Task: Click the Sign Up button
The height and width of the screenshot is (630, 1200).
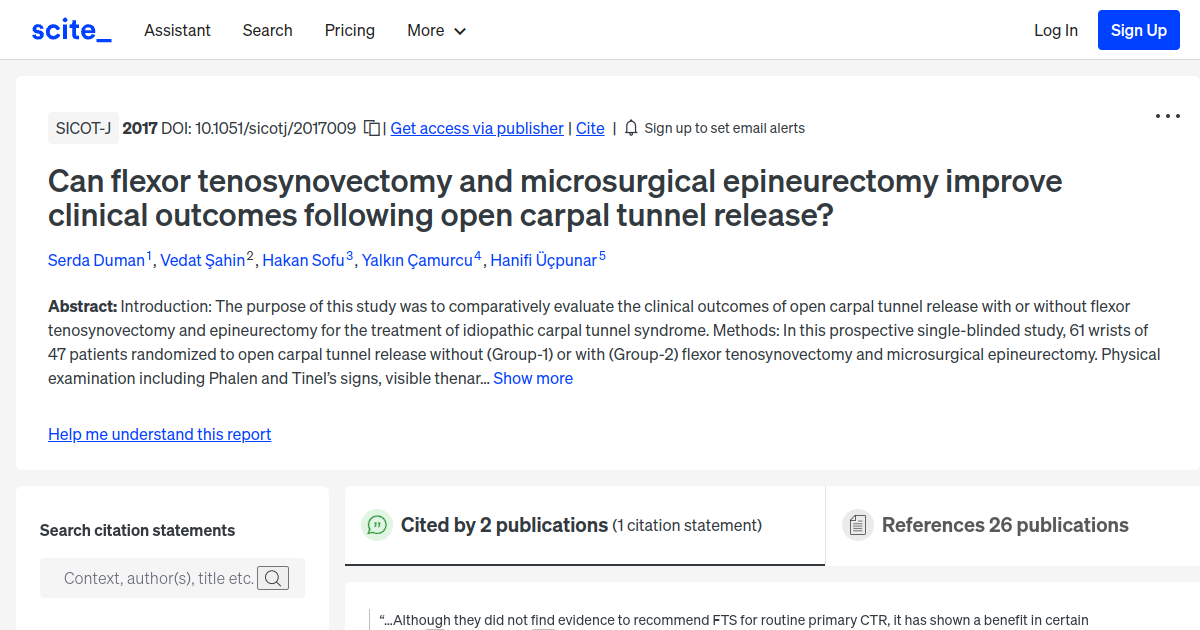Action: [x=1138, y=29]
